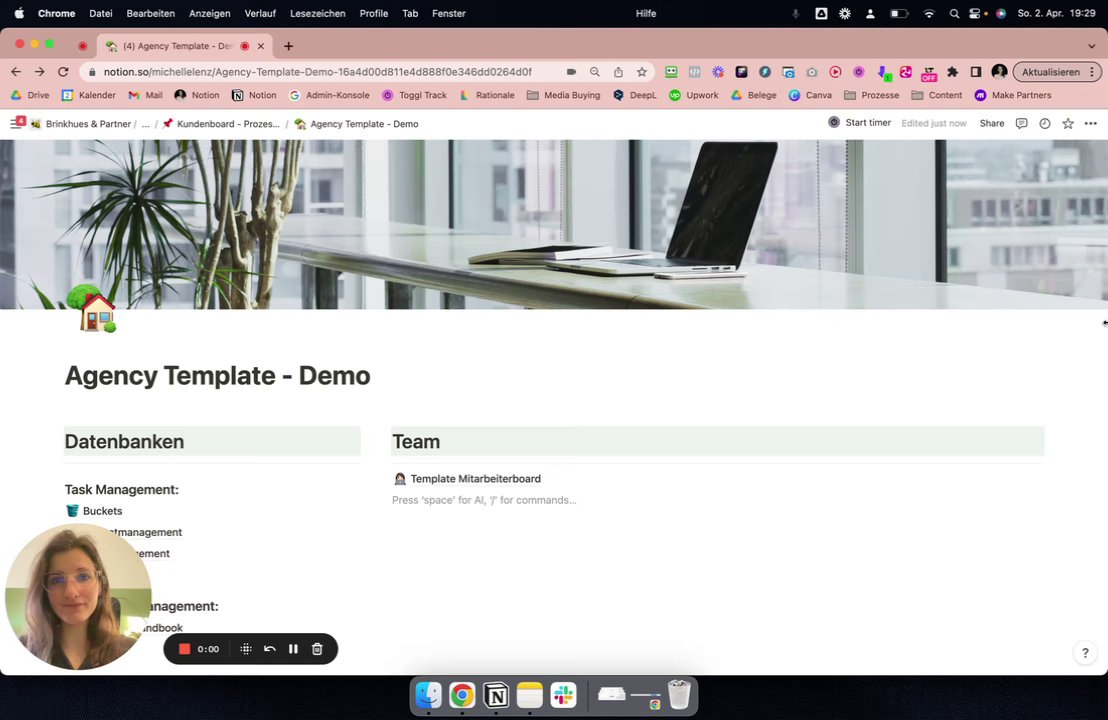
Task: Open Chrome extensions puzzle icon
Action: 953,71
